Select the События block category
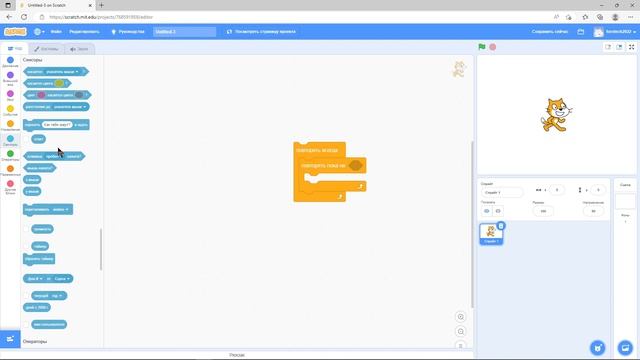The height and width of the screenshot is (360, 640). (10, 111)
